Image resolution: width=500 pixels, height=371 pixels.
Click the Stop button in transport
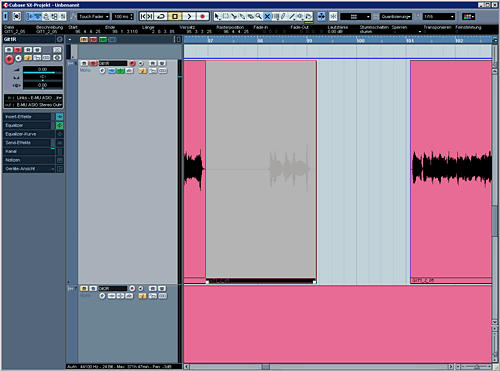175,16
